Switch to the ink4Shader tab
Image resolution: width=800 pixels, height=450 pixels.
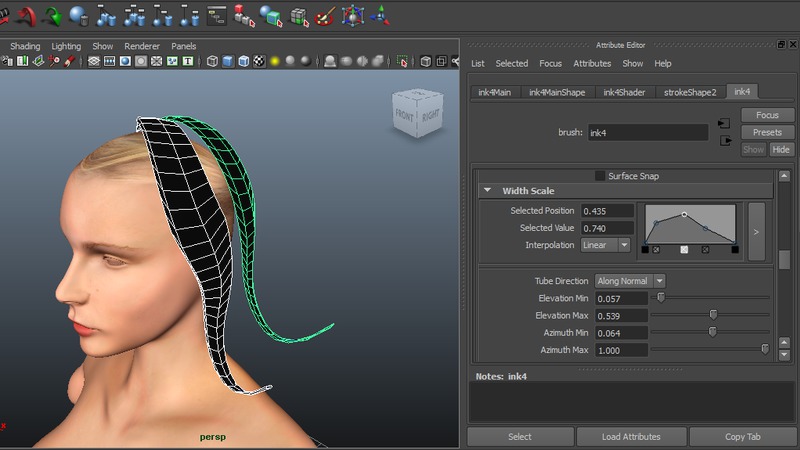coord(624,92)
